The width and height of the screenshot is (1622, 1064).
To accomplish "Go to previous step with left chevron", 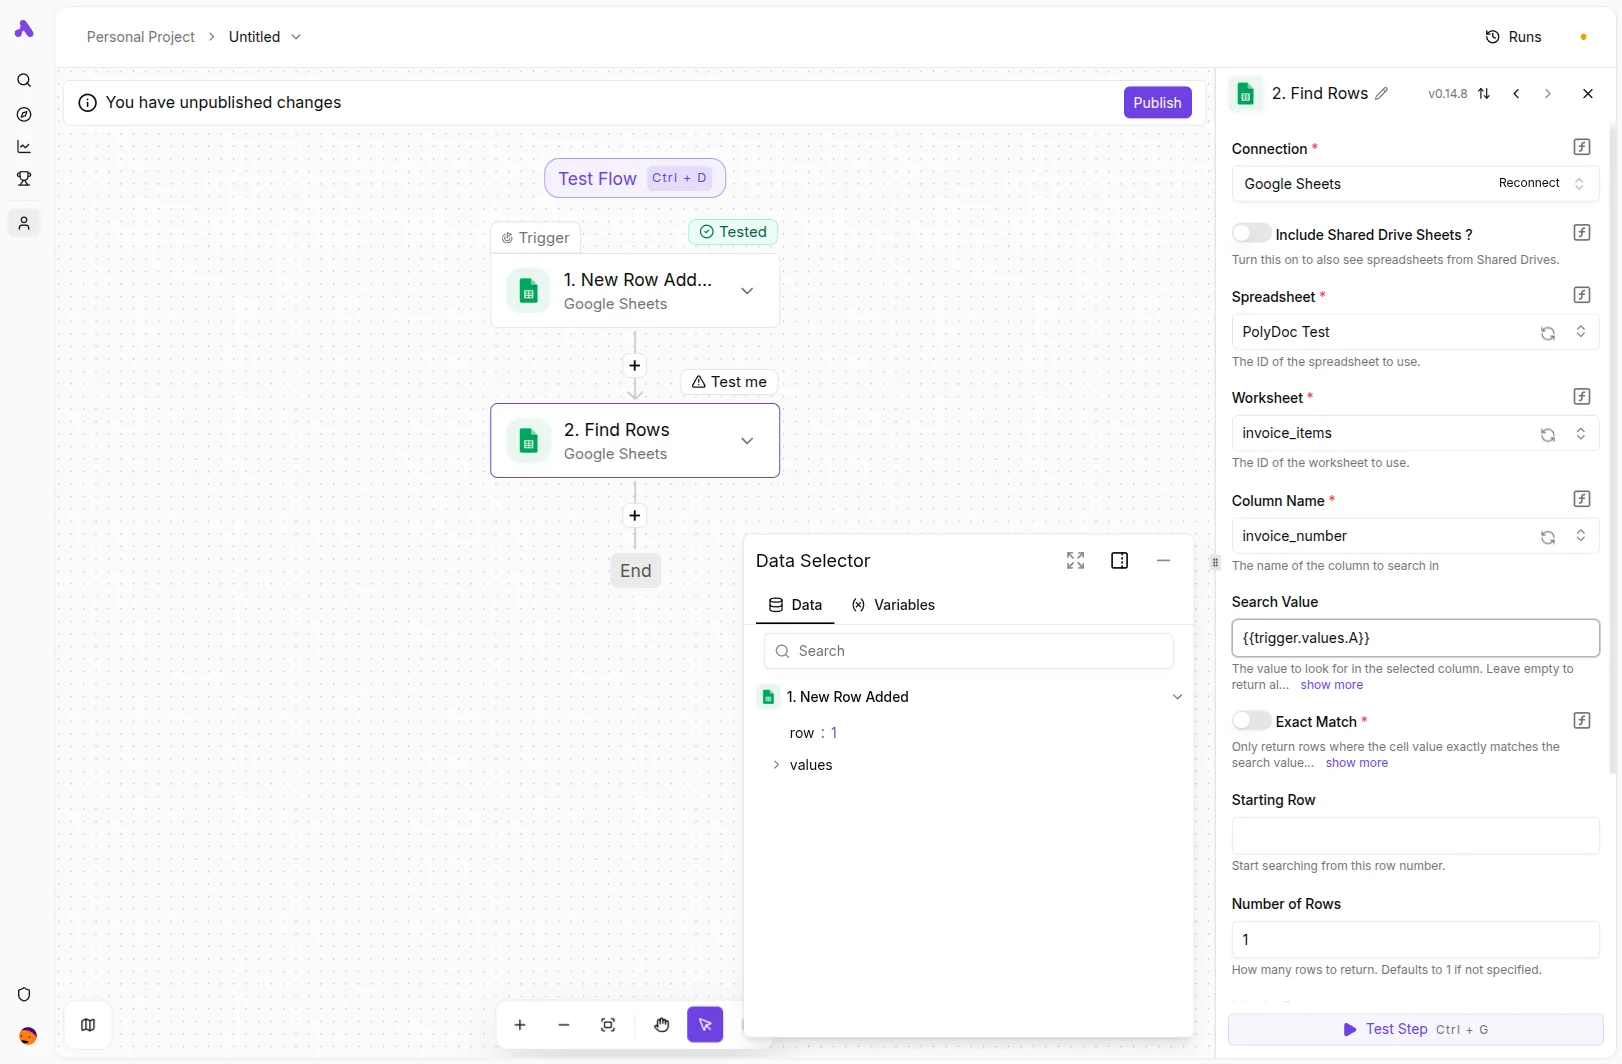I will 1516,94.
